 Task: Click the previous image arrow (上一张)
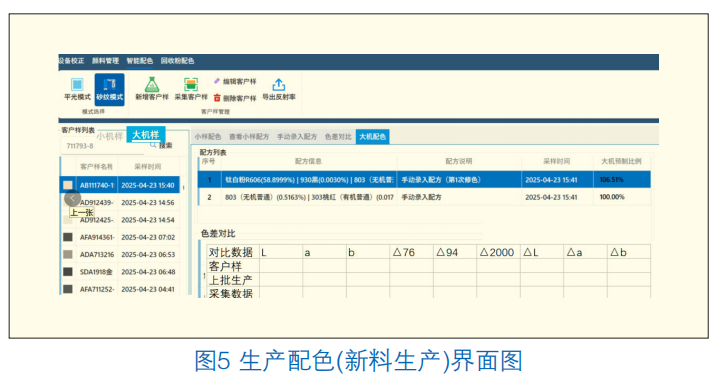72,198
